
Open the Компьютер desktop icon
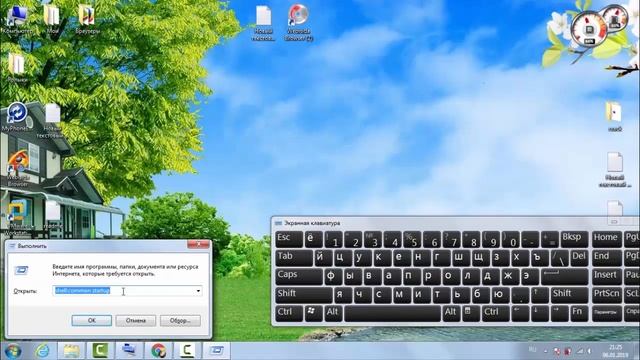16,19
